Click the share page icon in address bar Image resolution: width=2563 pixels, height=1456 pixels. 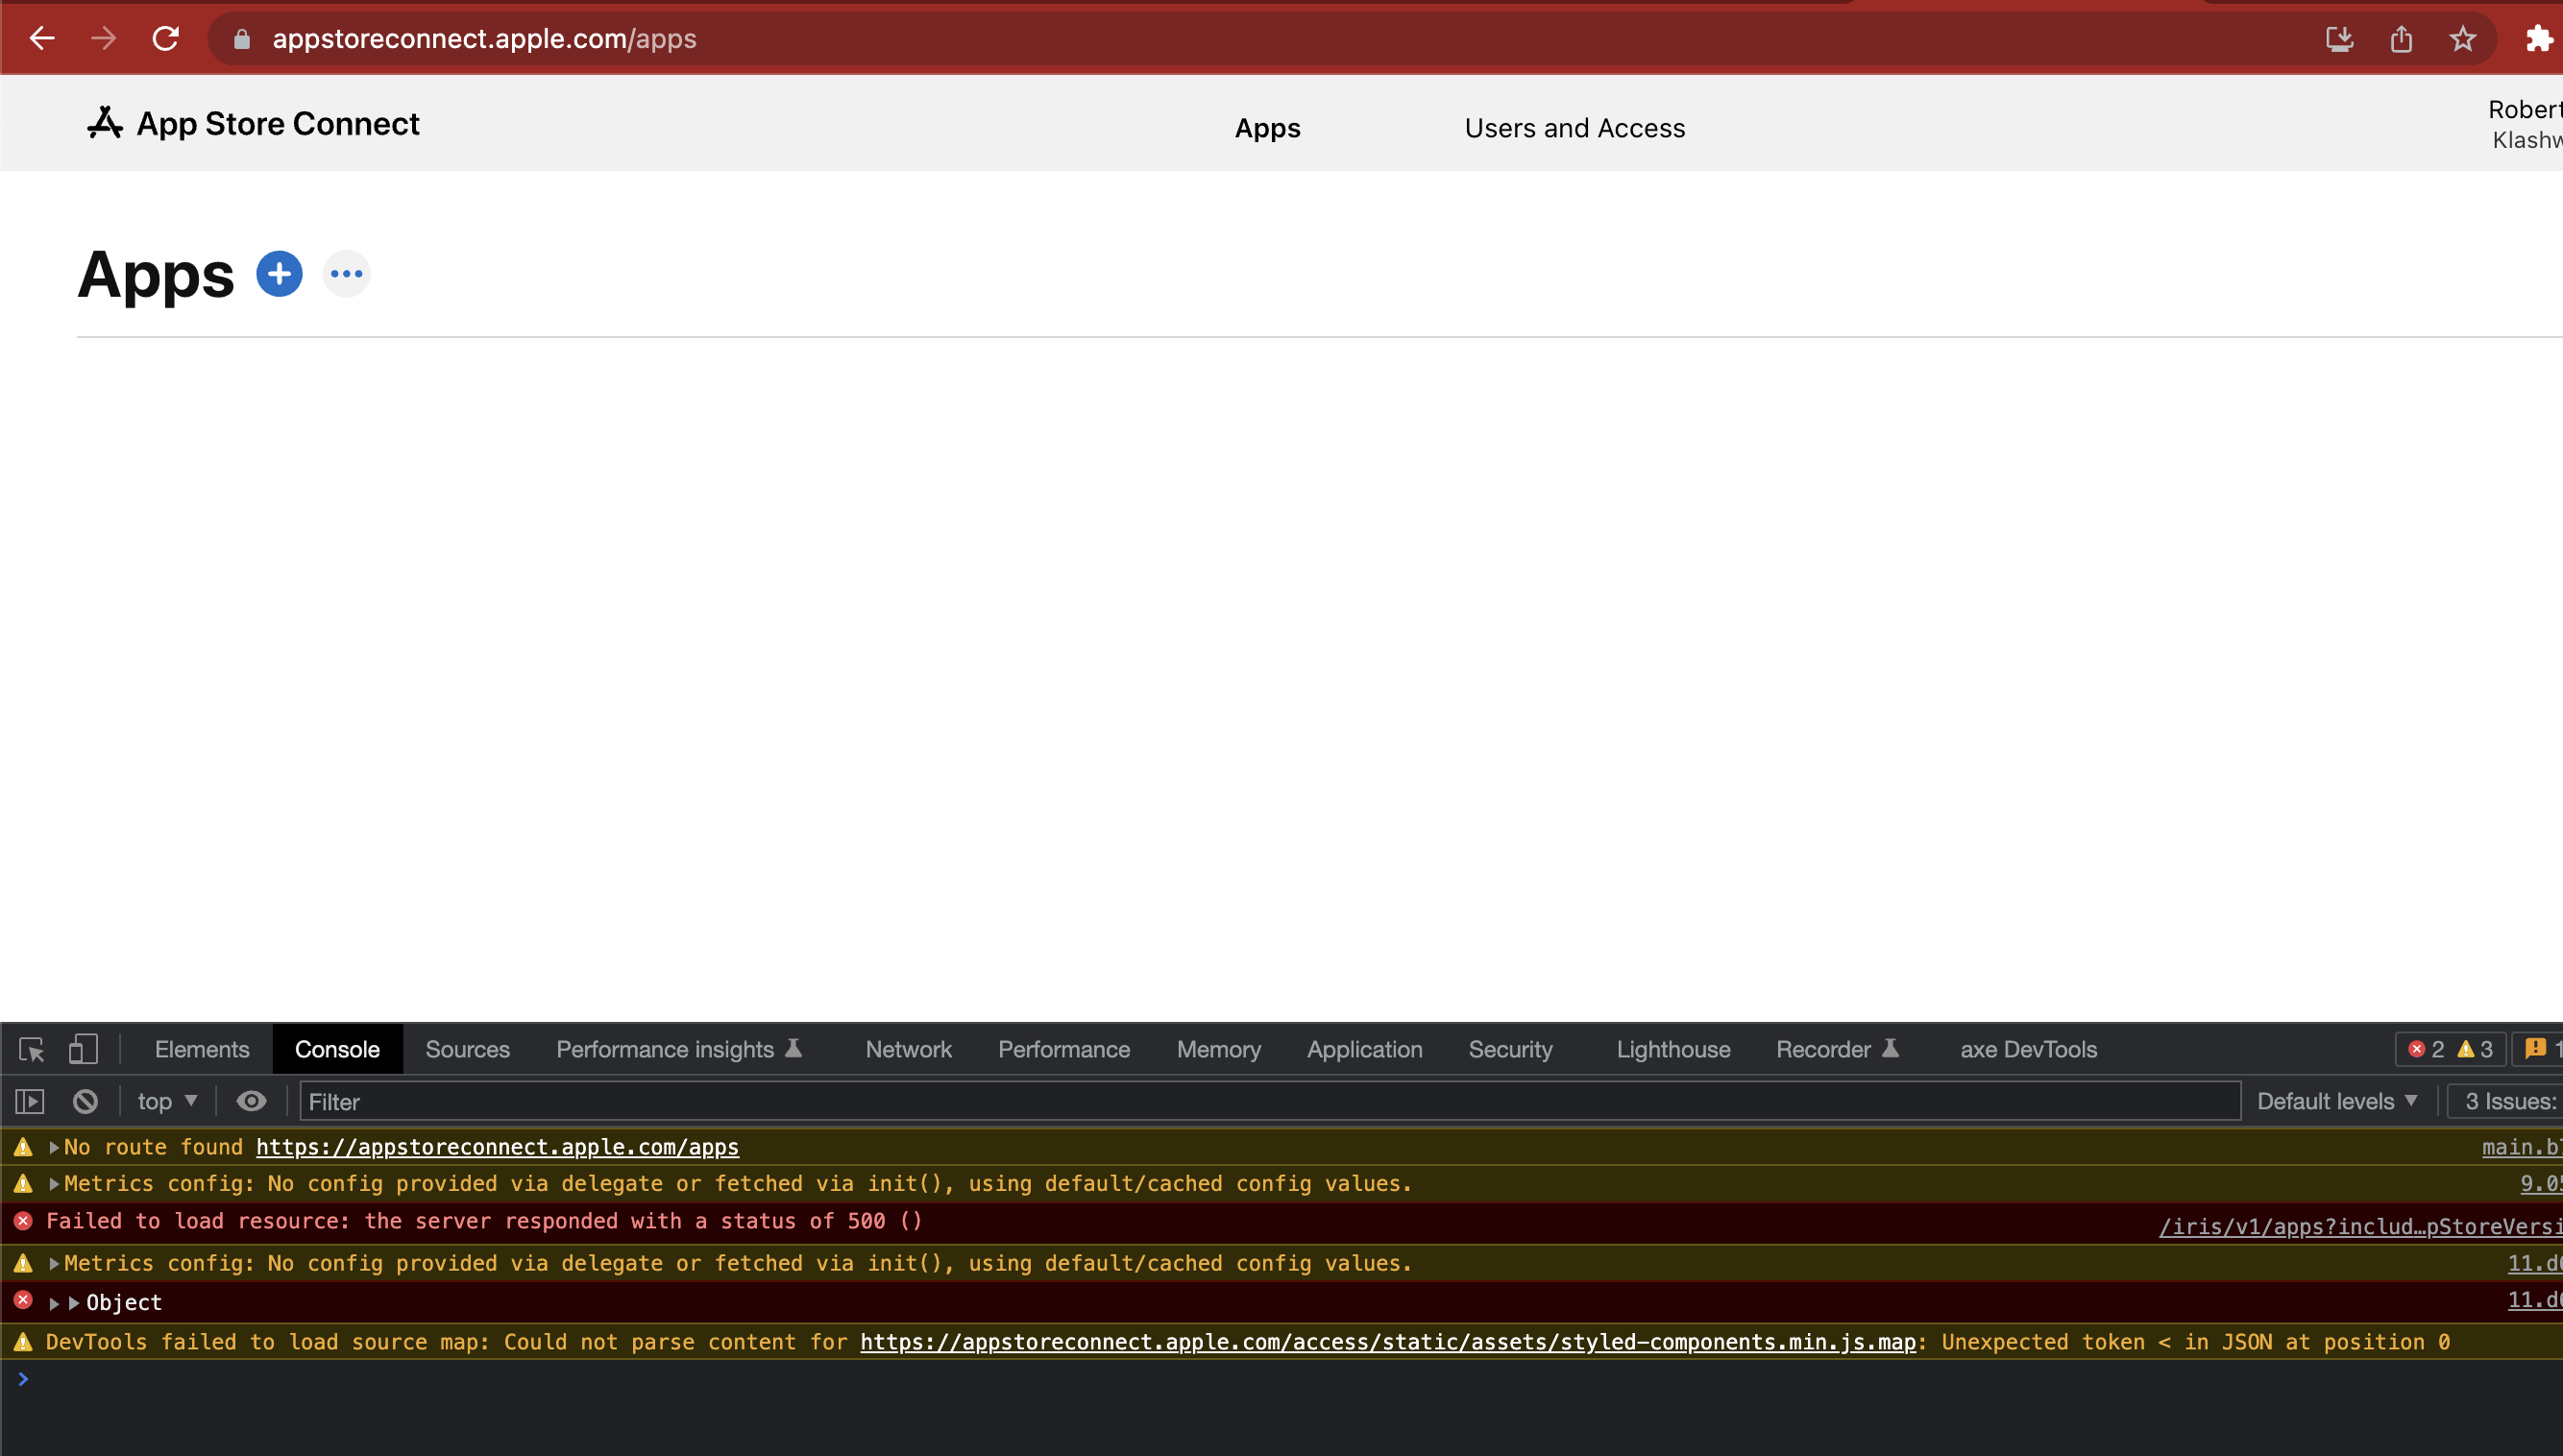tap(2401, 39)
